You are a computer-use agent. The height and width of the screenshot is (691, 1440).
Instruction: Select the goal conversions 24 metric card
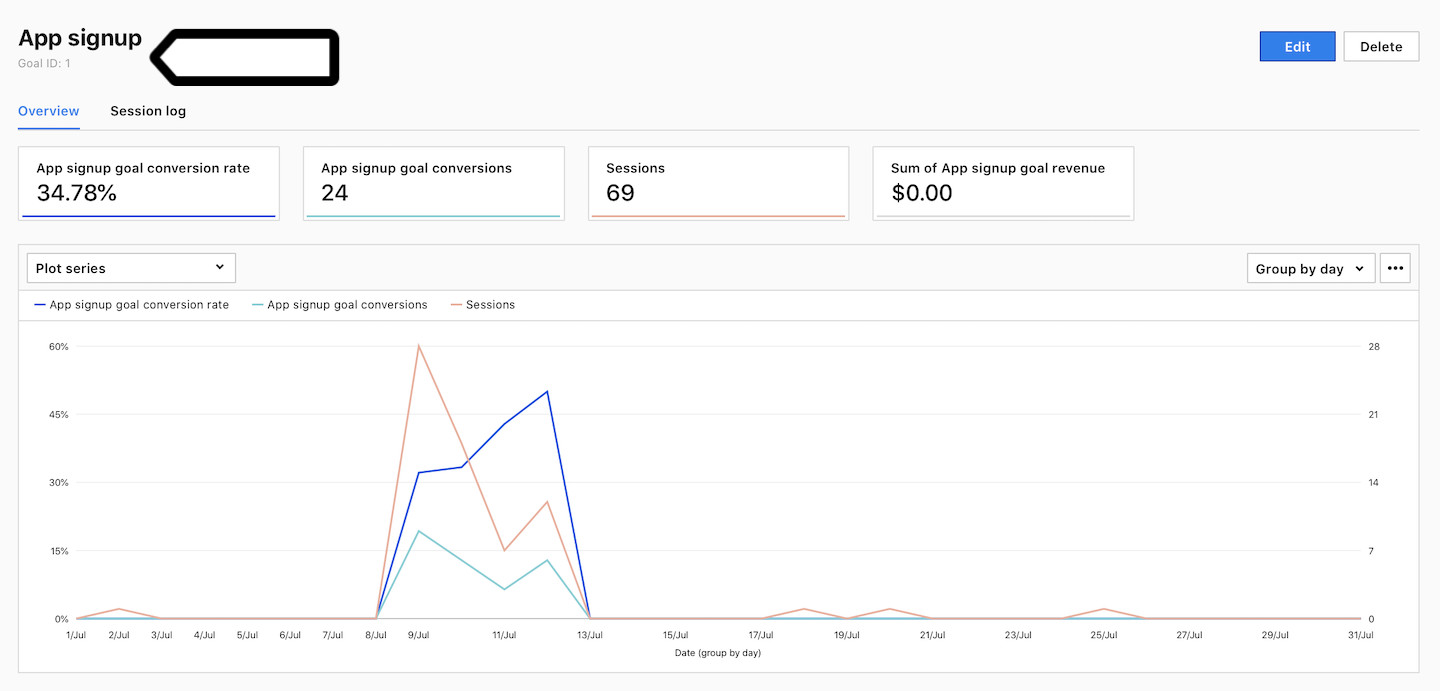pos(433,182)
